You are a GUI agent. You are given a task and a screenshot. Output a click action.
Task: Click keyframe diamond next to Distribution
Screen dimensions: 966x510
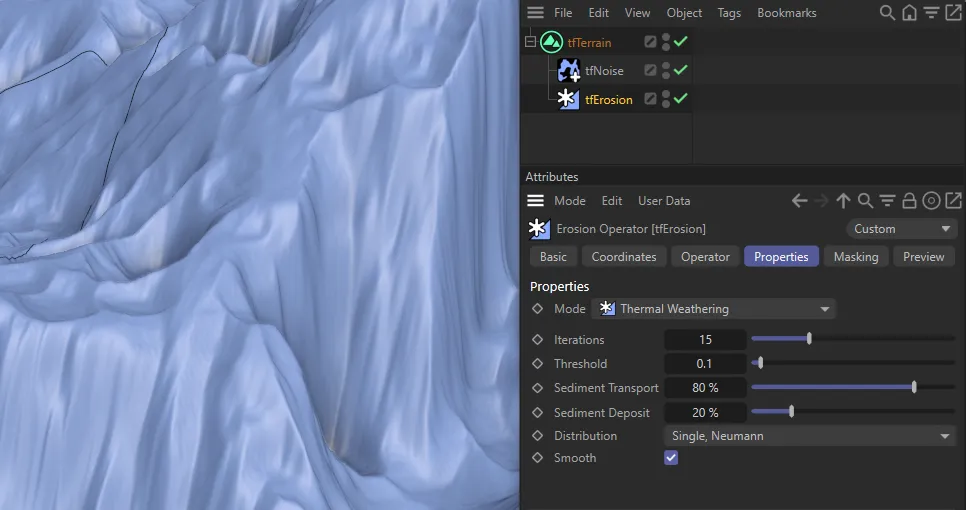click(x=537, y=435)
